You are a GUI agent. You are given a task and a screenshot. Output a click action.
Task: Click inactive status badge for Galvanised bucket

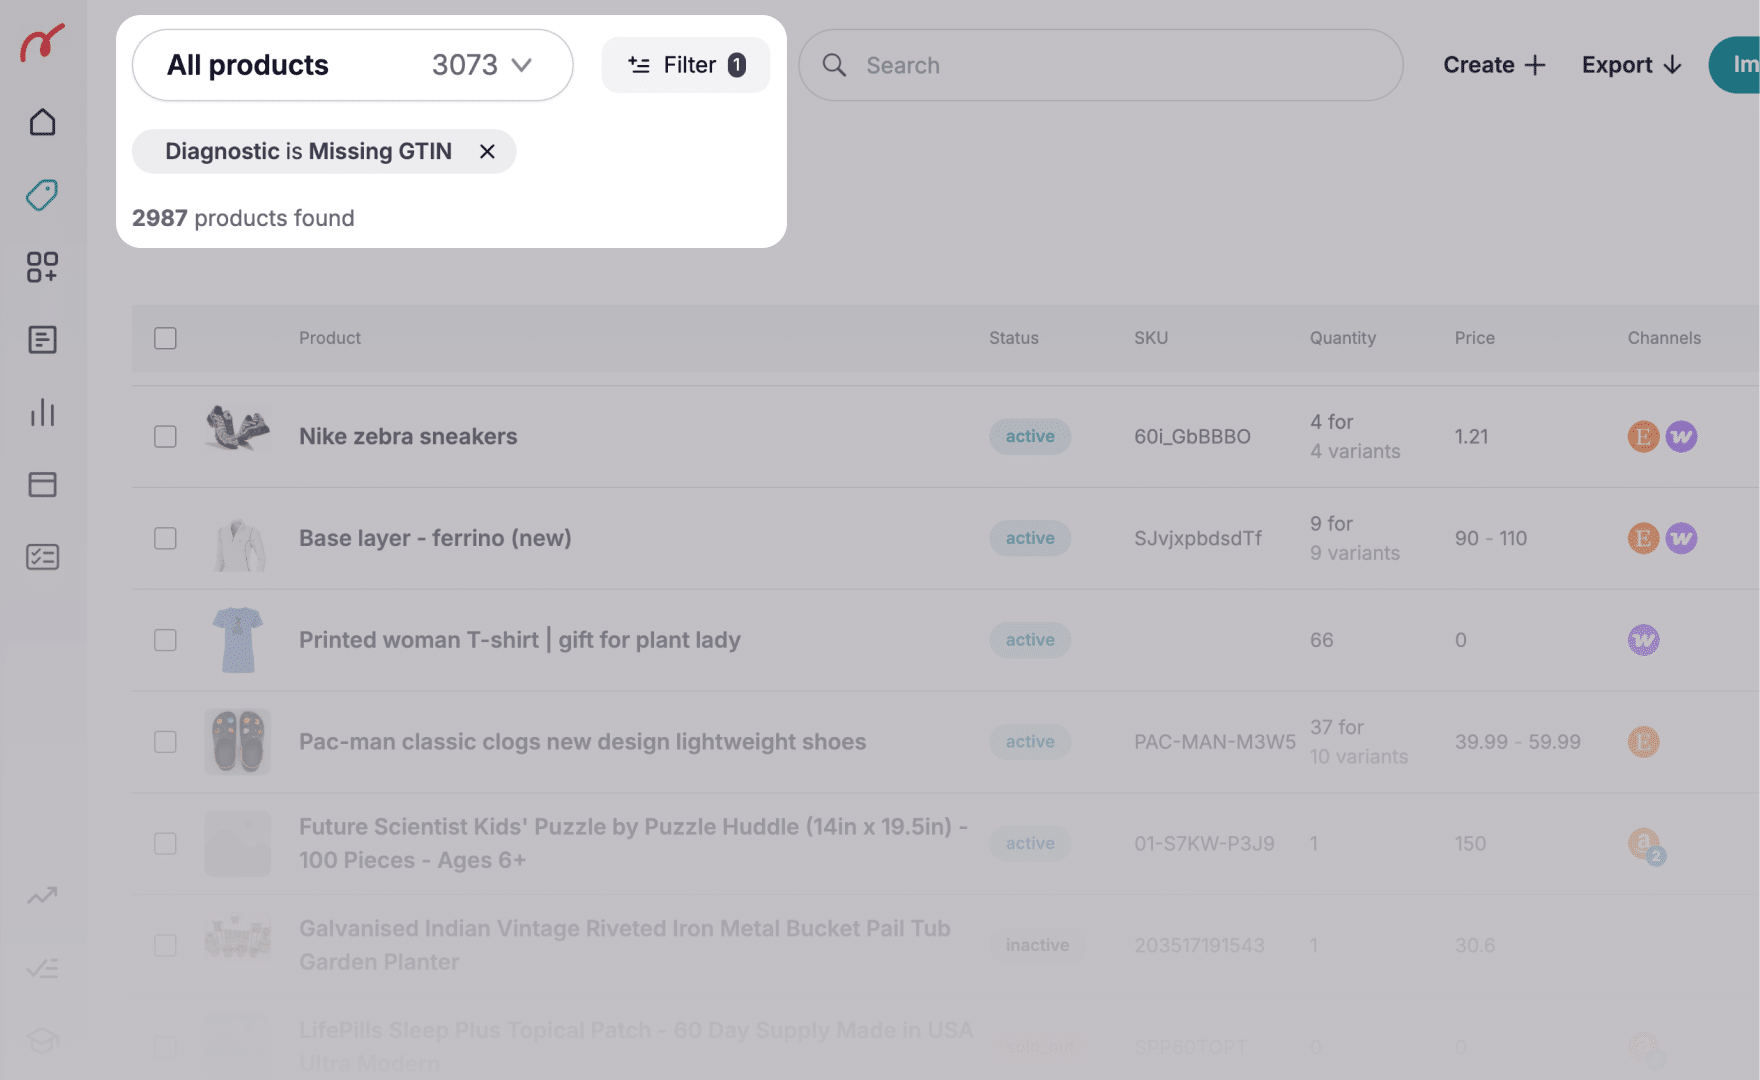pyautogui.click(x=1037, y=945)
